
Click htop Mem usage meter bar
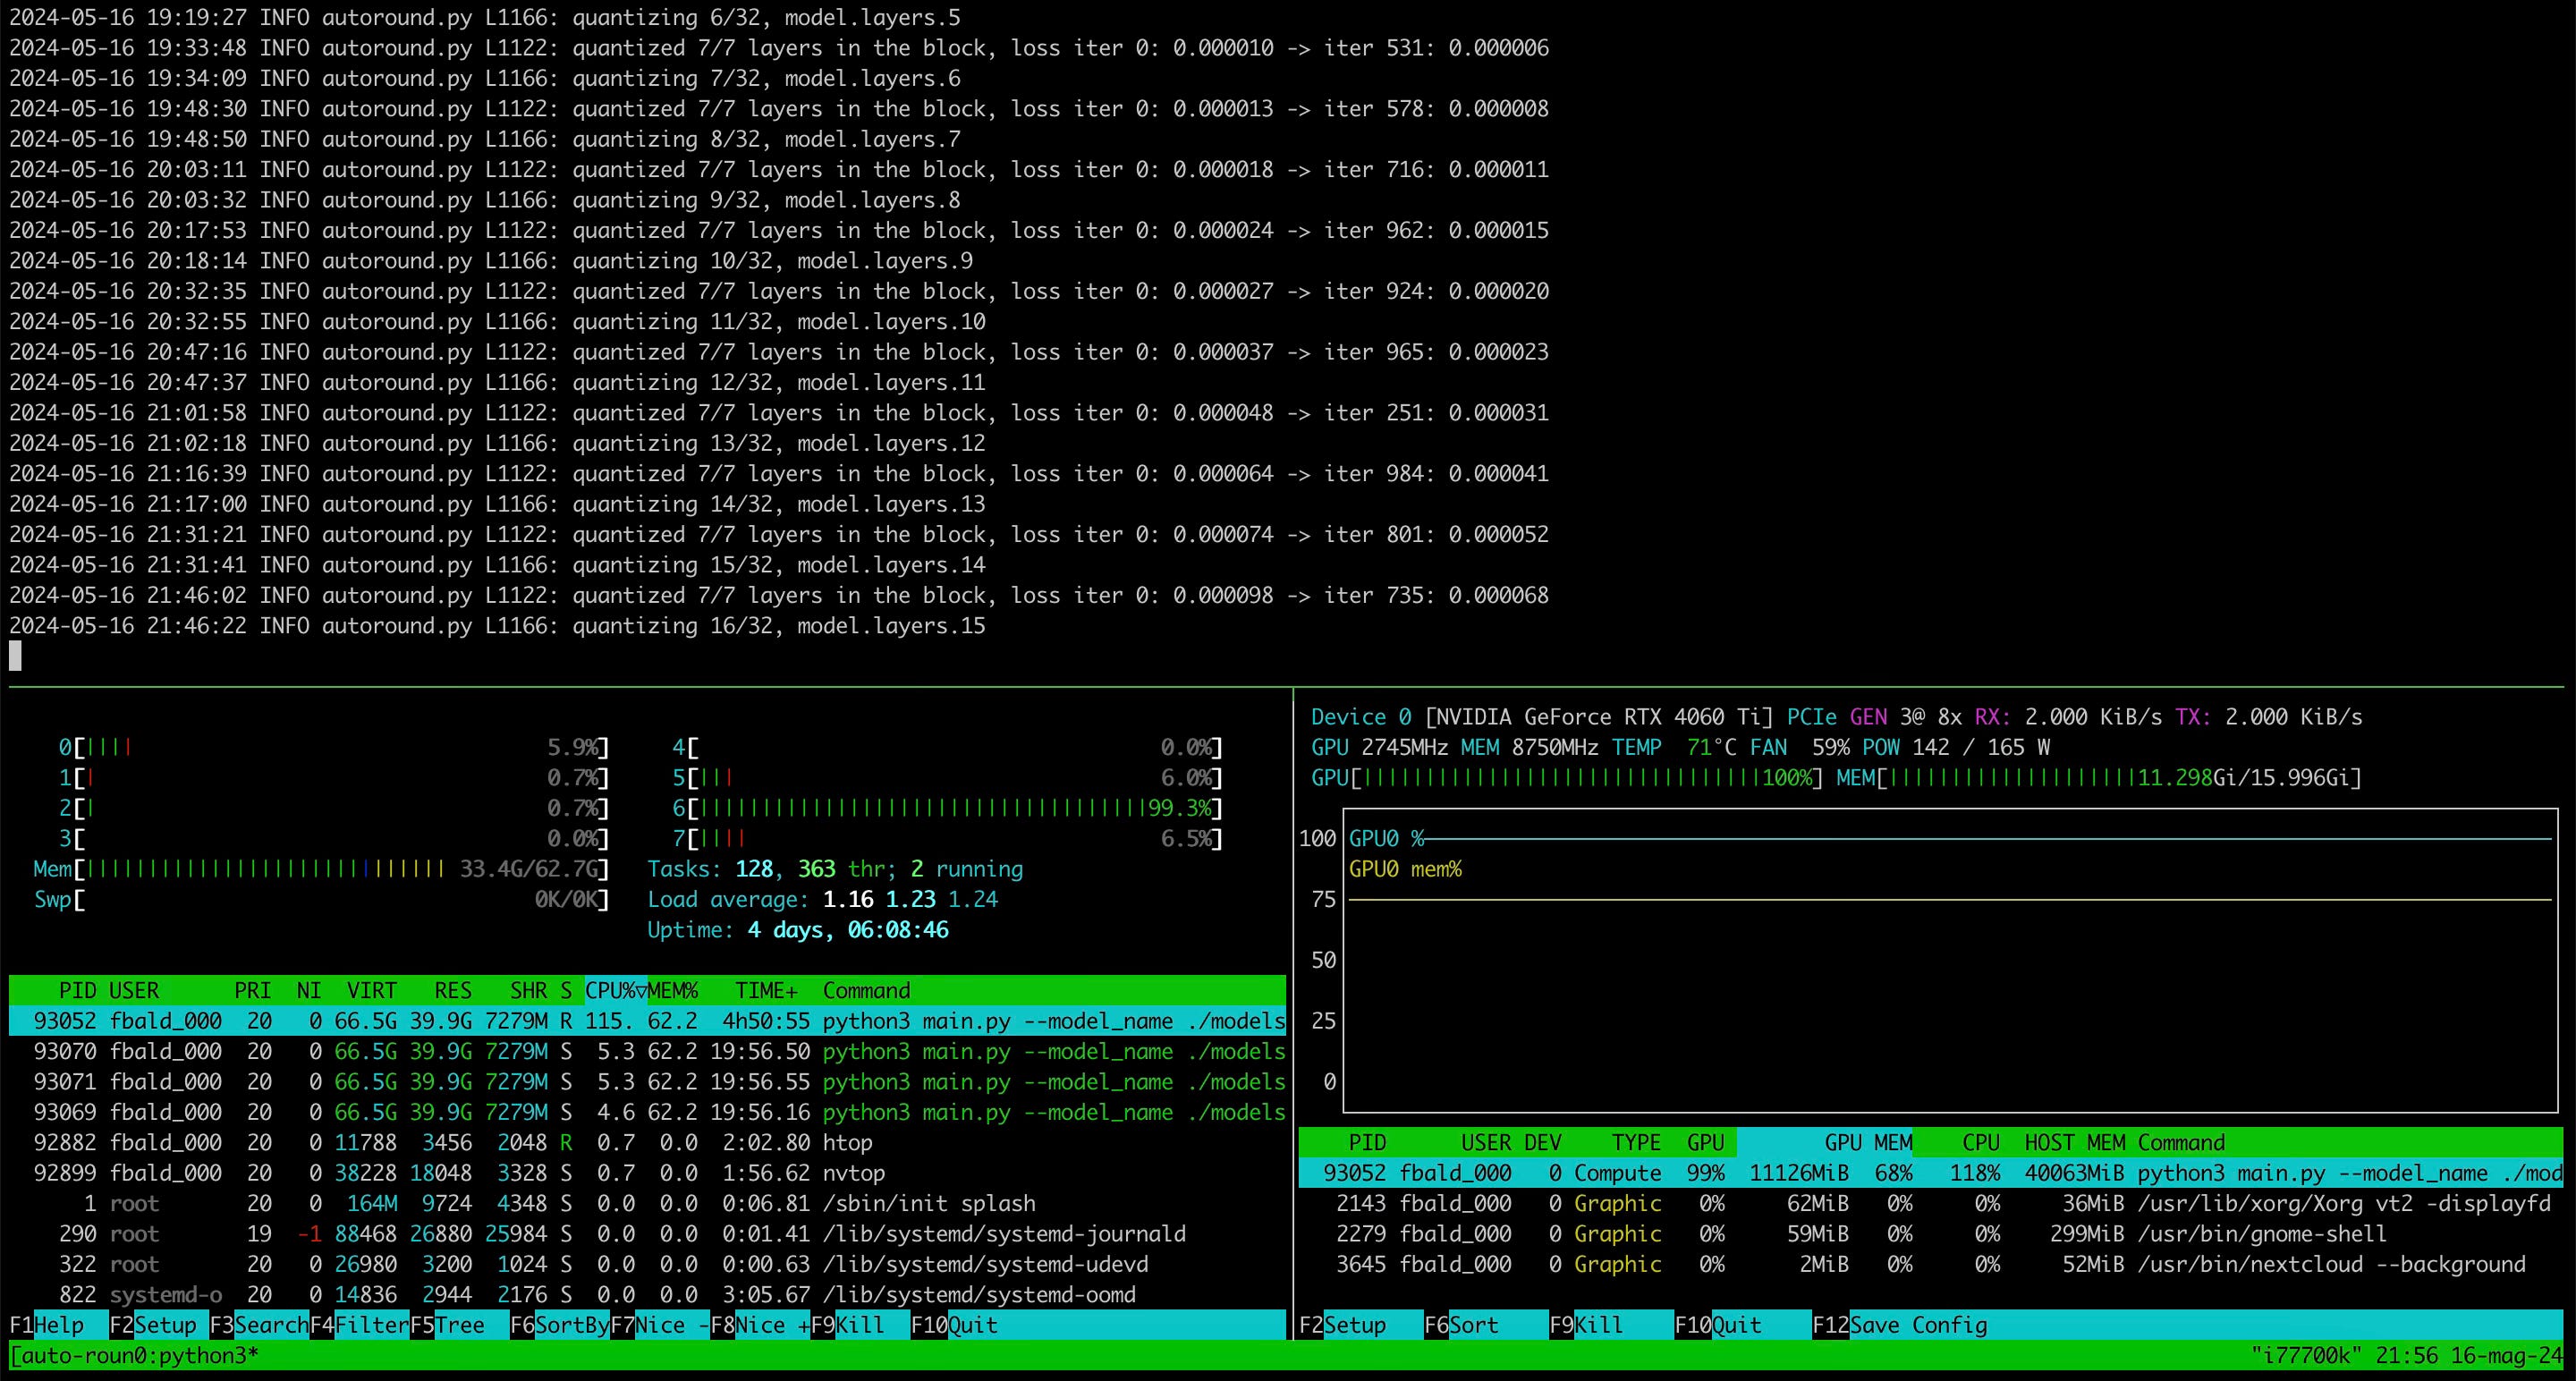tap(321, 869)
